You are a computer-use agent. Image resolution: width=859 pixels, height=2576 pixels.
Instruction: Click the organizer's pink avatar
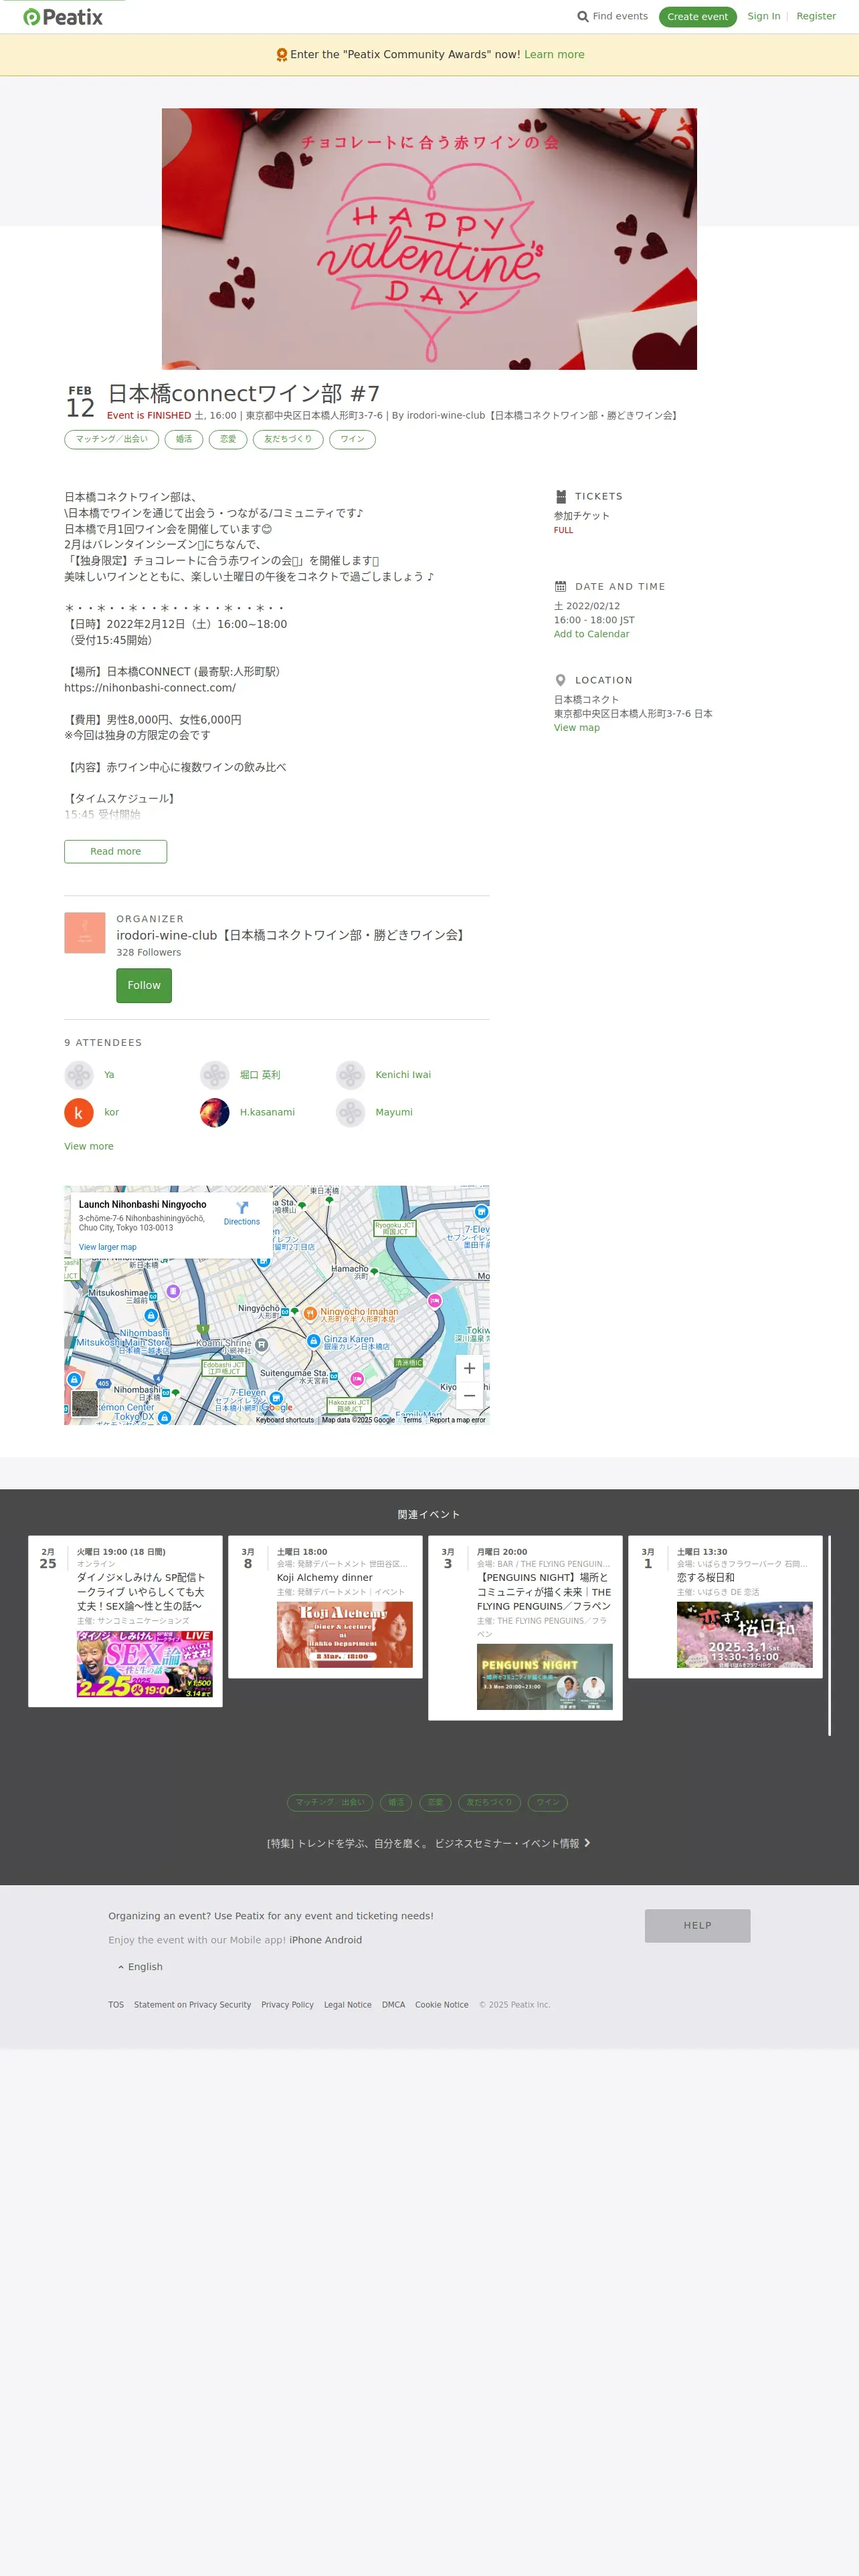click(x=85, y=933)
